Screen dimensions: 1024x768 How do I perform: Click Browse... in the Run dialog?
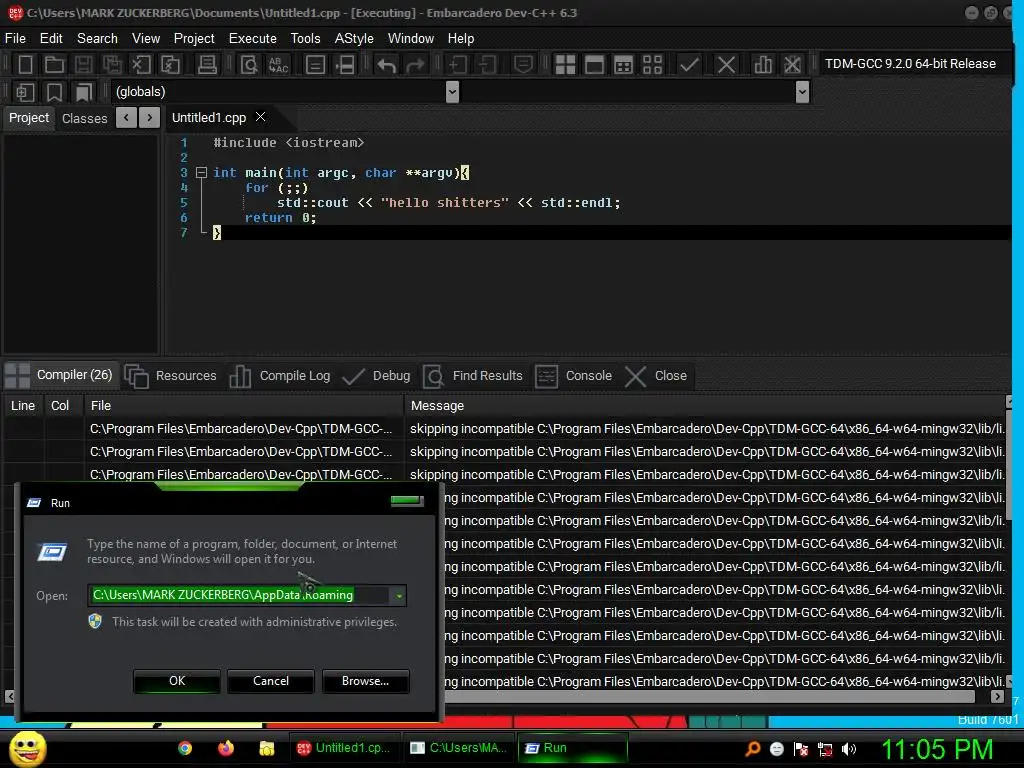(x=366, y=681)
